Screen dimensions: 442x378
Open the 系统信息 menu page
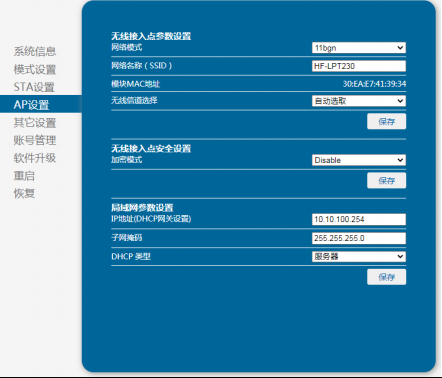[x=35, y=51]
